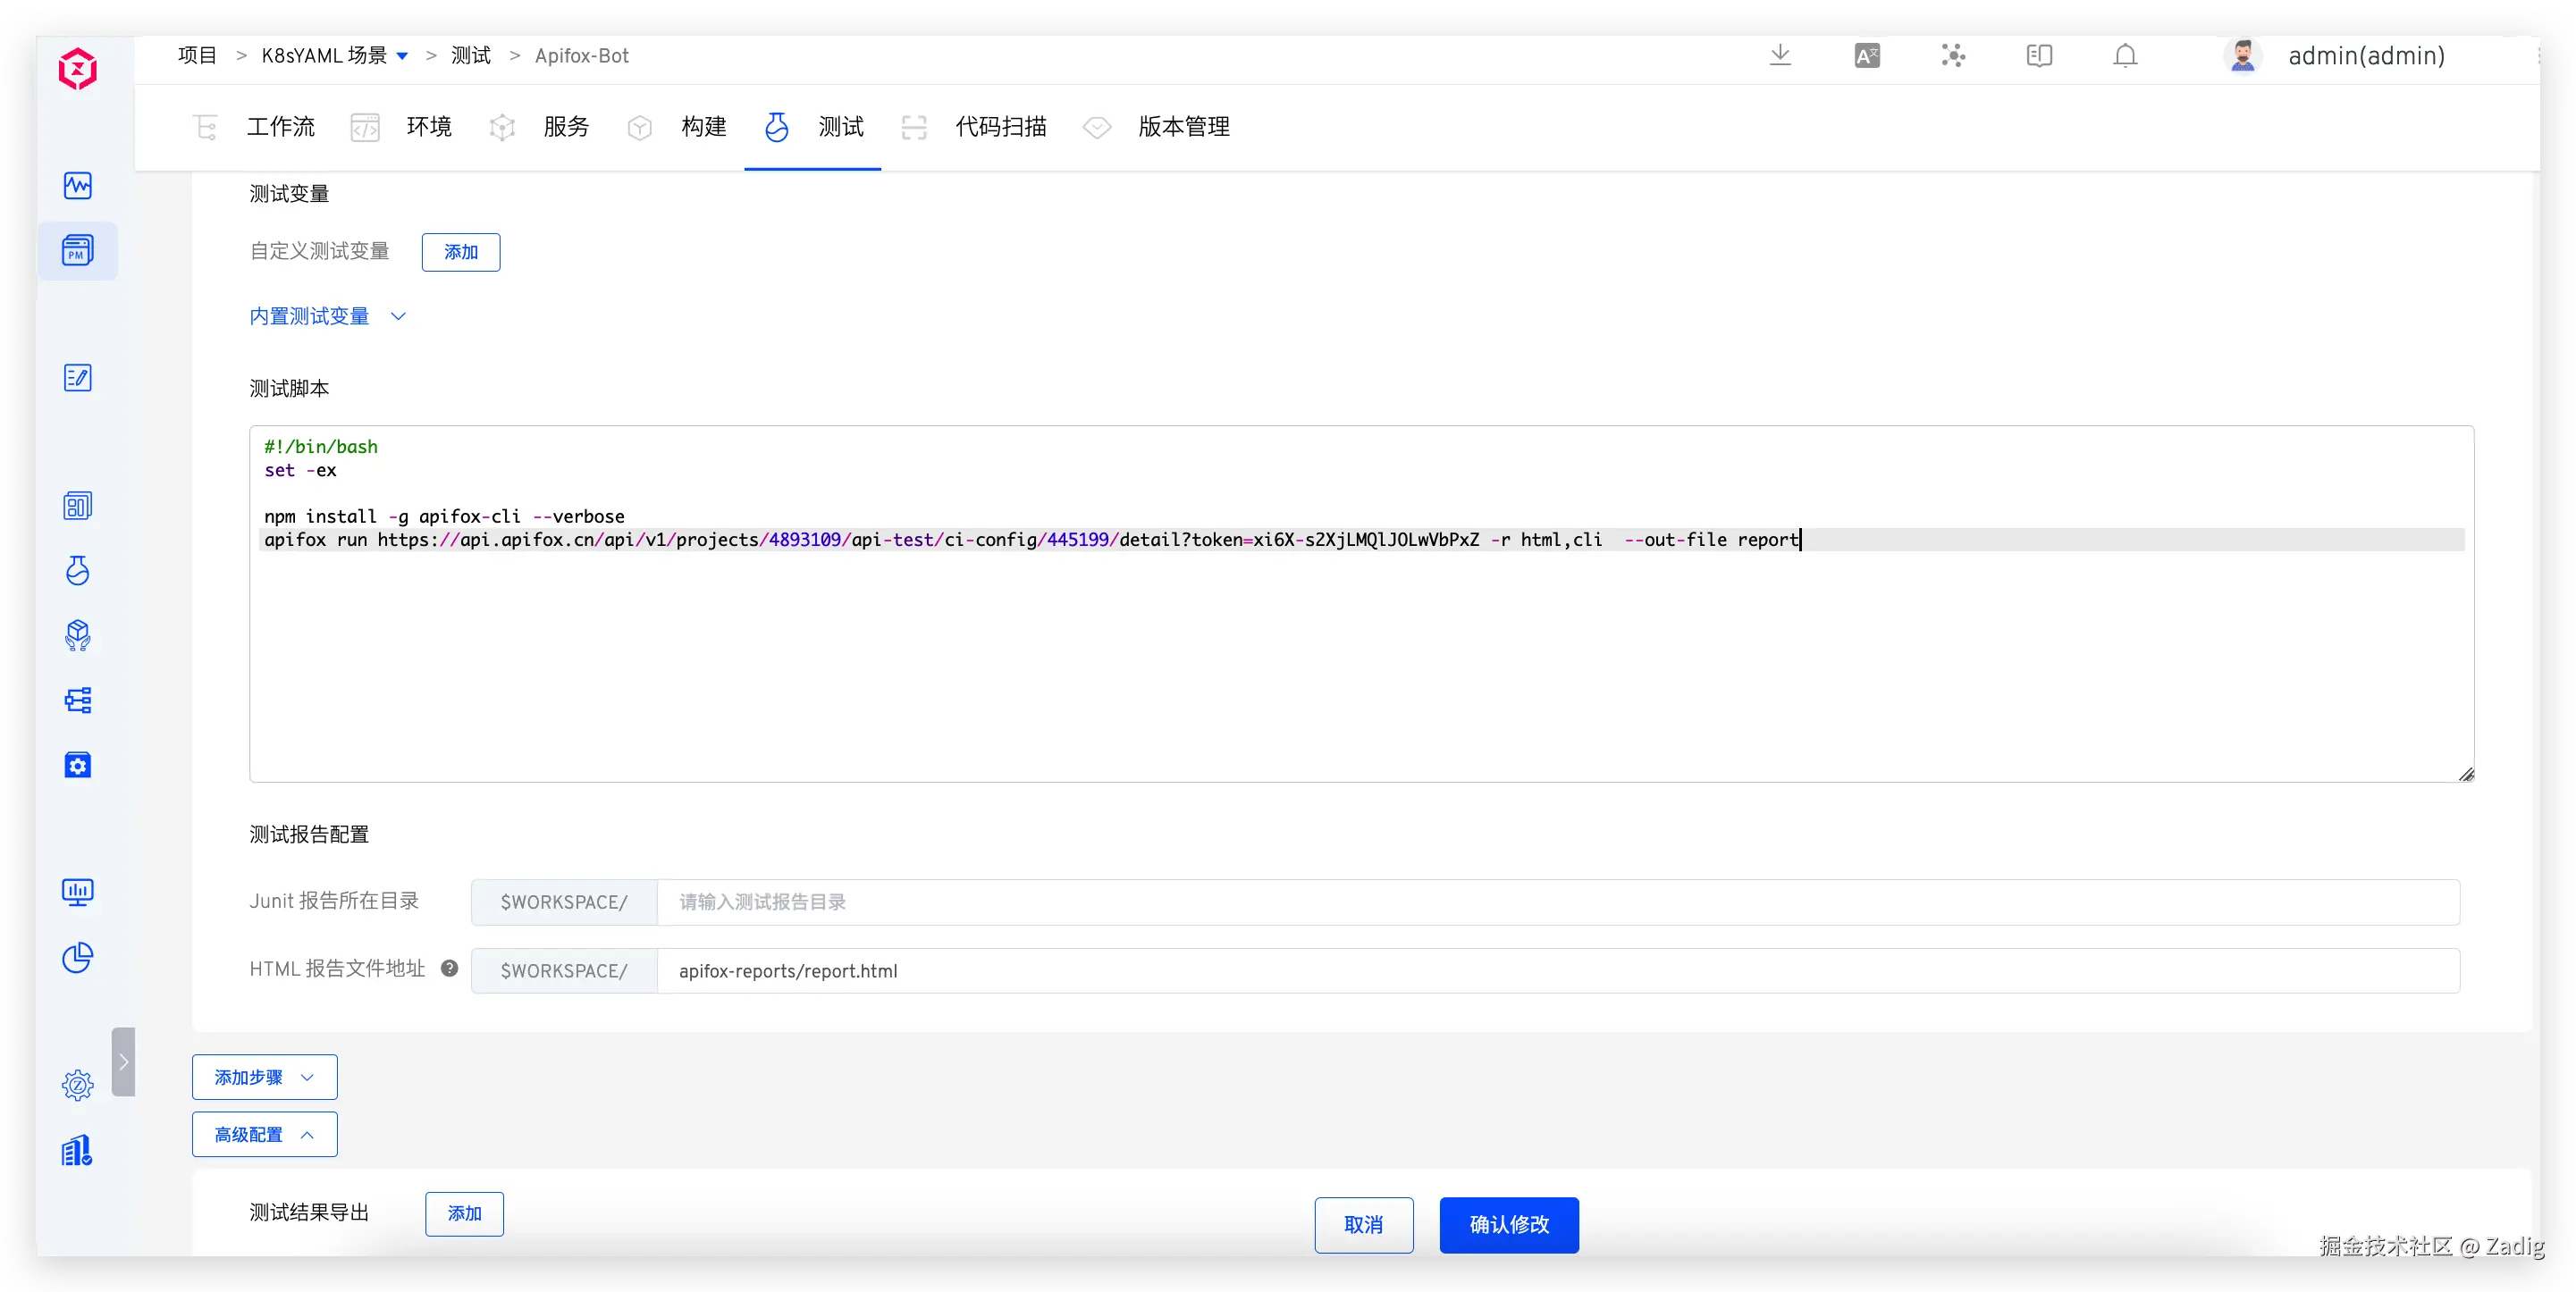Switch to the 代码扫描 tab
The width and height of the screenshot is (2576, 1292).
(x=1000, y=127)
